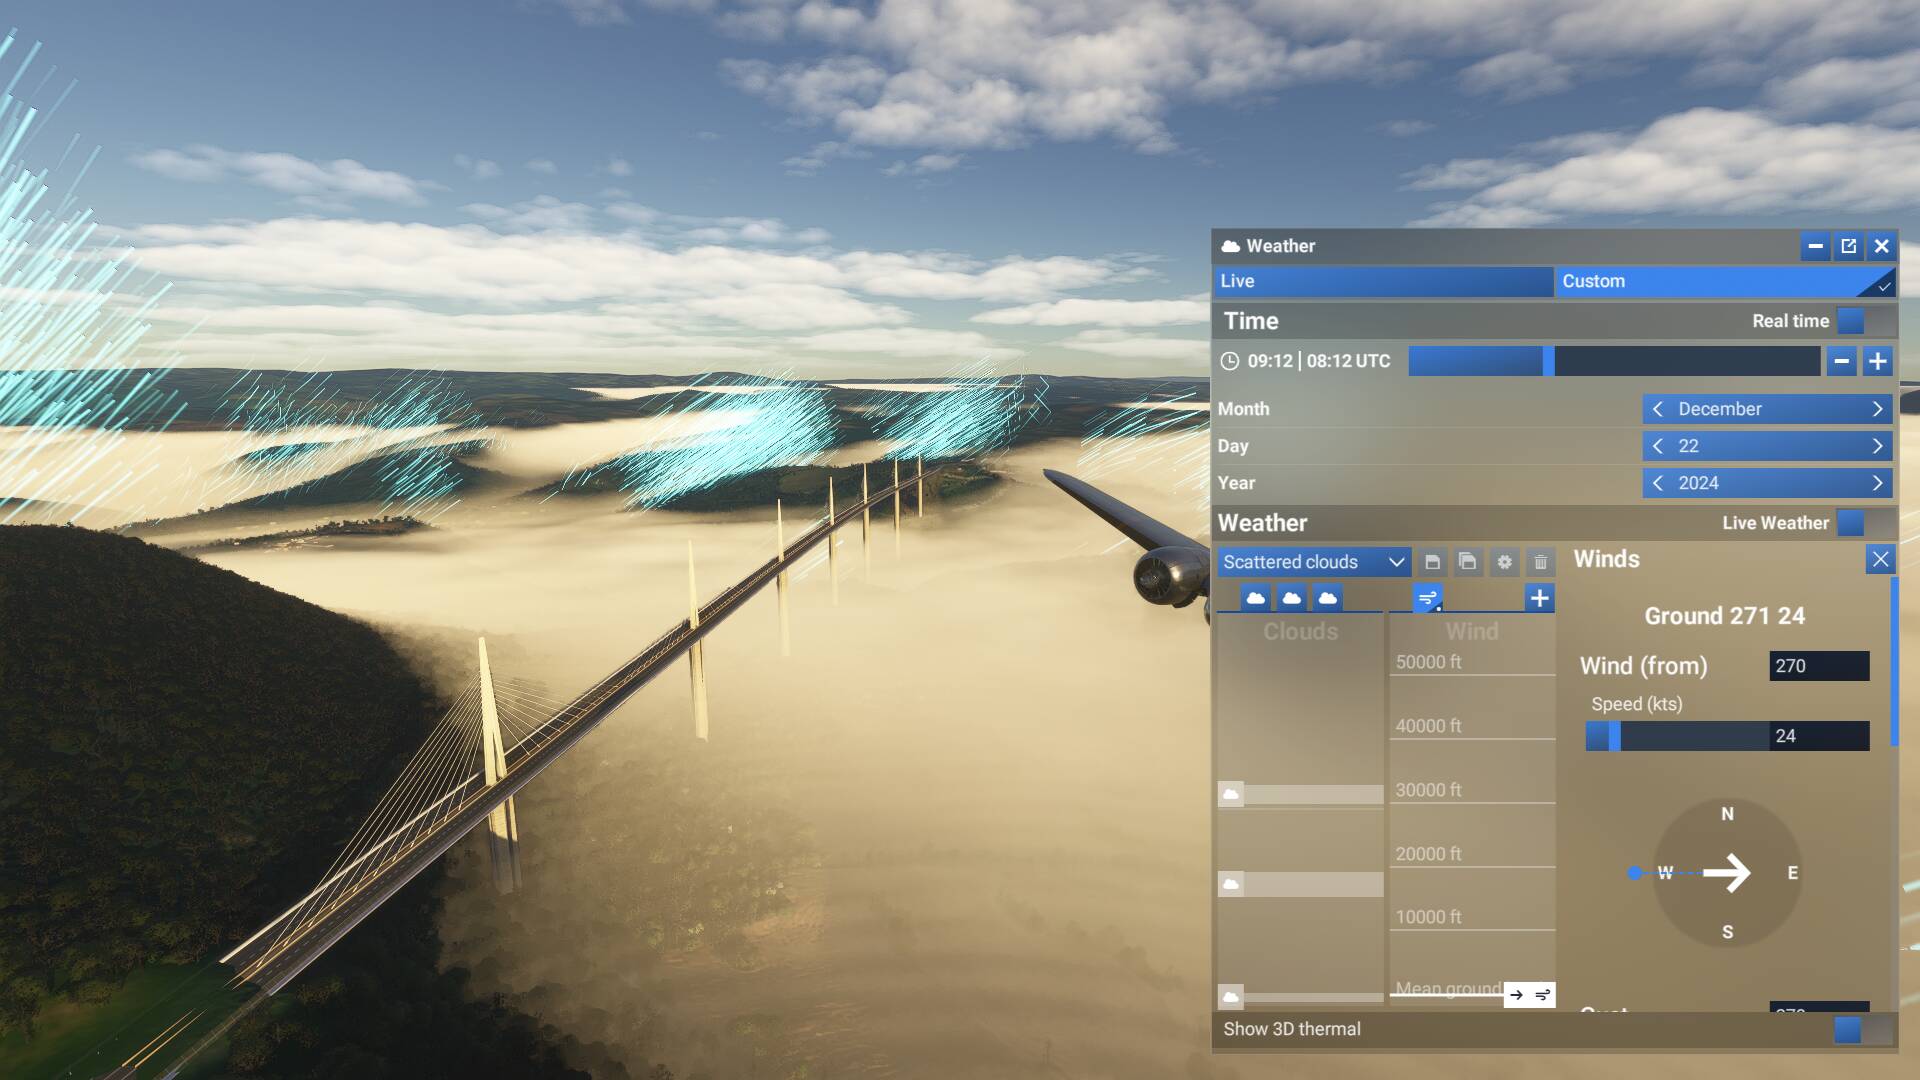This screenshot has width=1920, height=1080.
Task: Advance month past December with right chevron
Action: pos(1877,409)
